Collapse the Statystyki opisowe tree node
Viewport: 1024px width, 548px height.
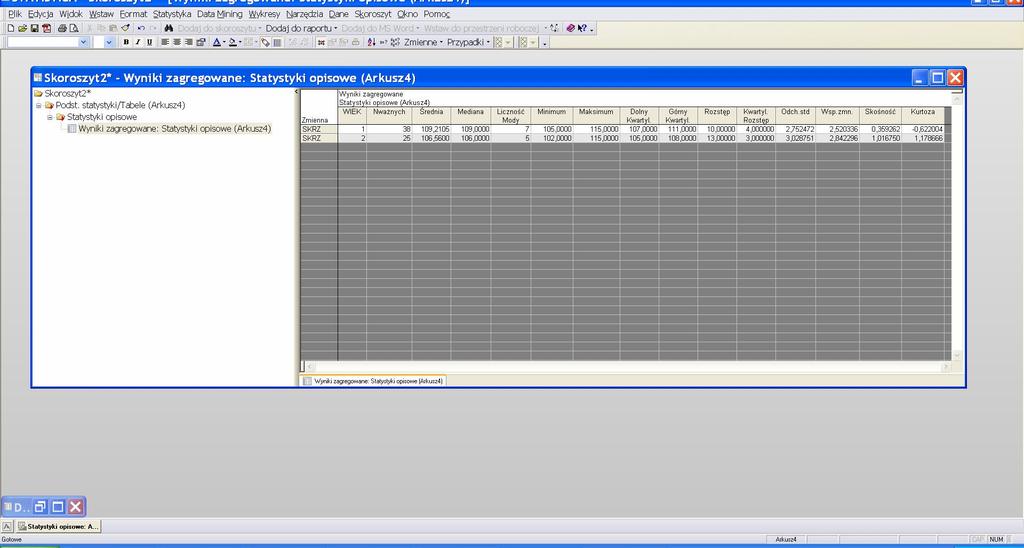click(x=50, y=117)
